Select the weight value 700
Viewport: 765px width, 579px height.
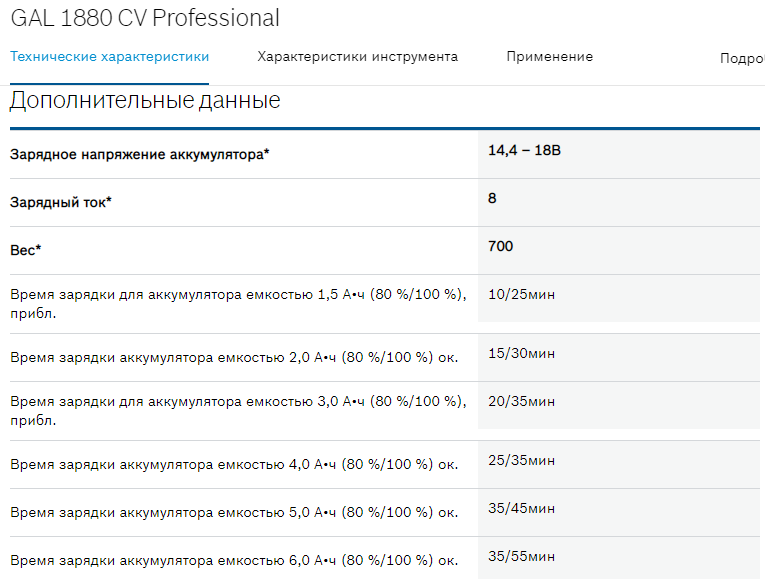[x=501, y=247]
